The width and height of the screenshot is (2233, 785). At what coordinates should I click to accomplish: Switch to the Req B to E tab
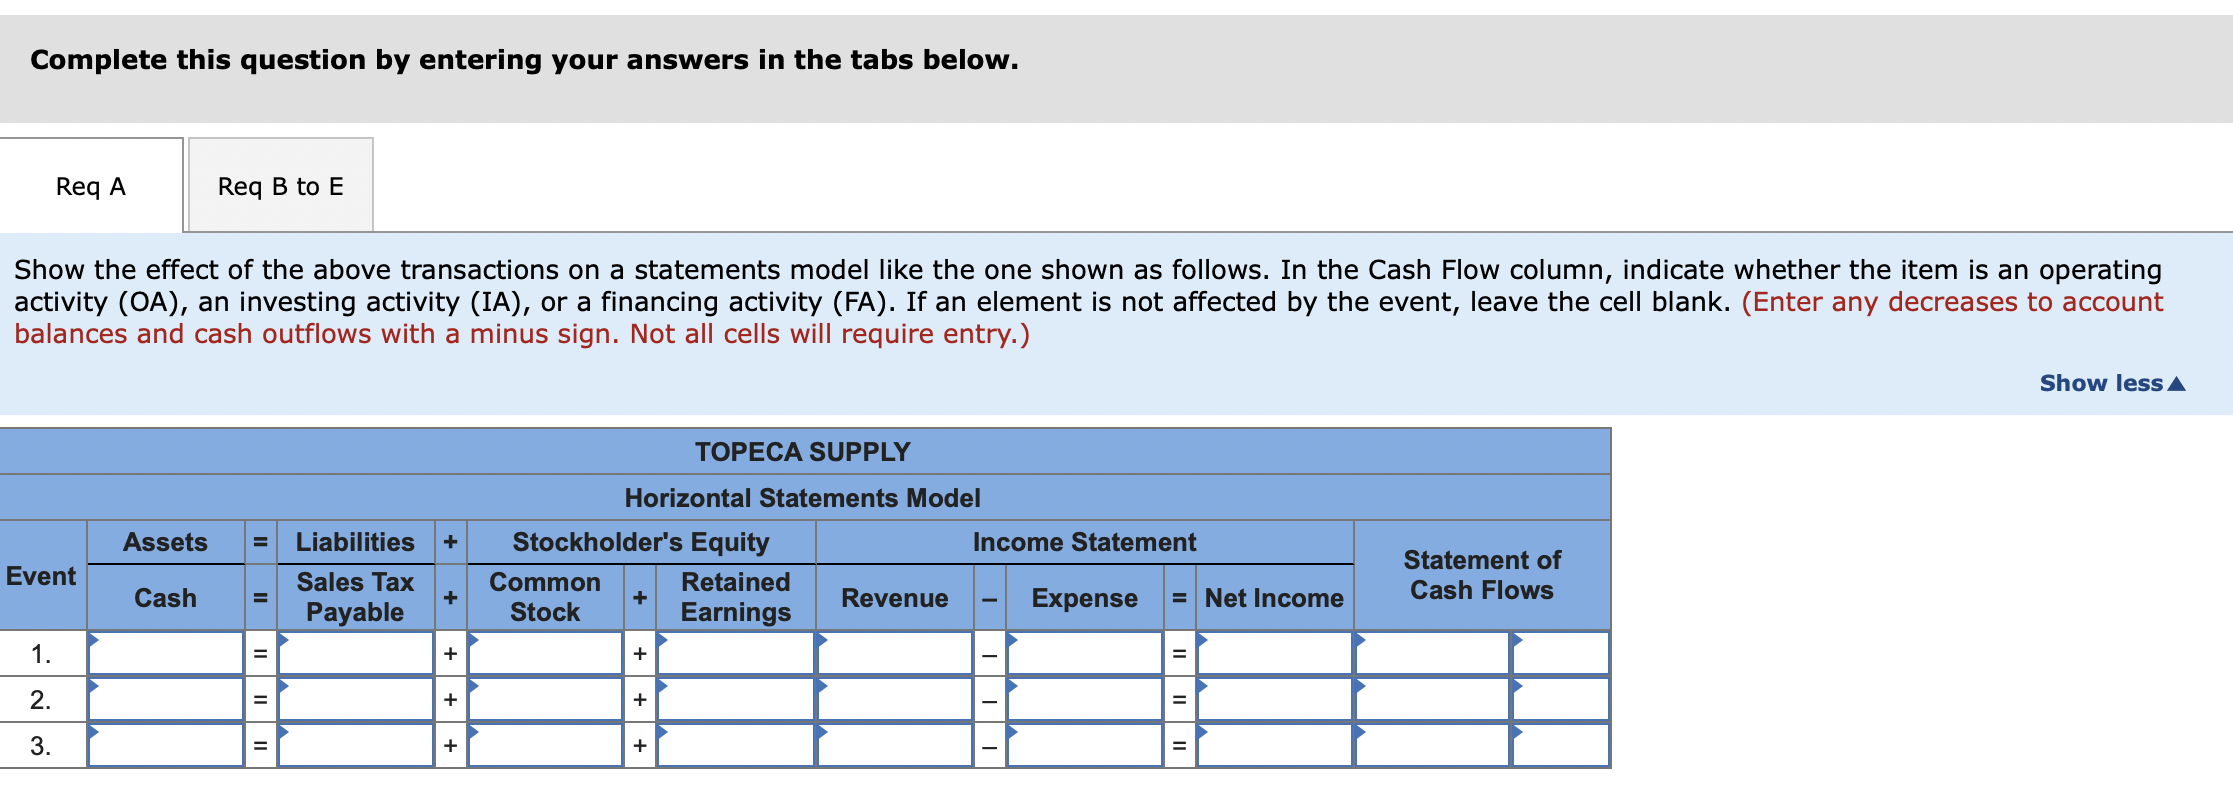click(x=279, y=185)
